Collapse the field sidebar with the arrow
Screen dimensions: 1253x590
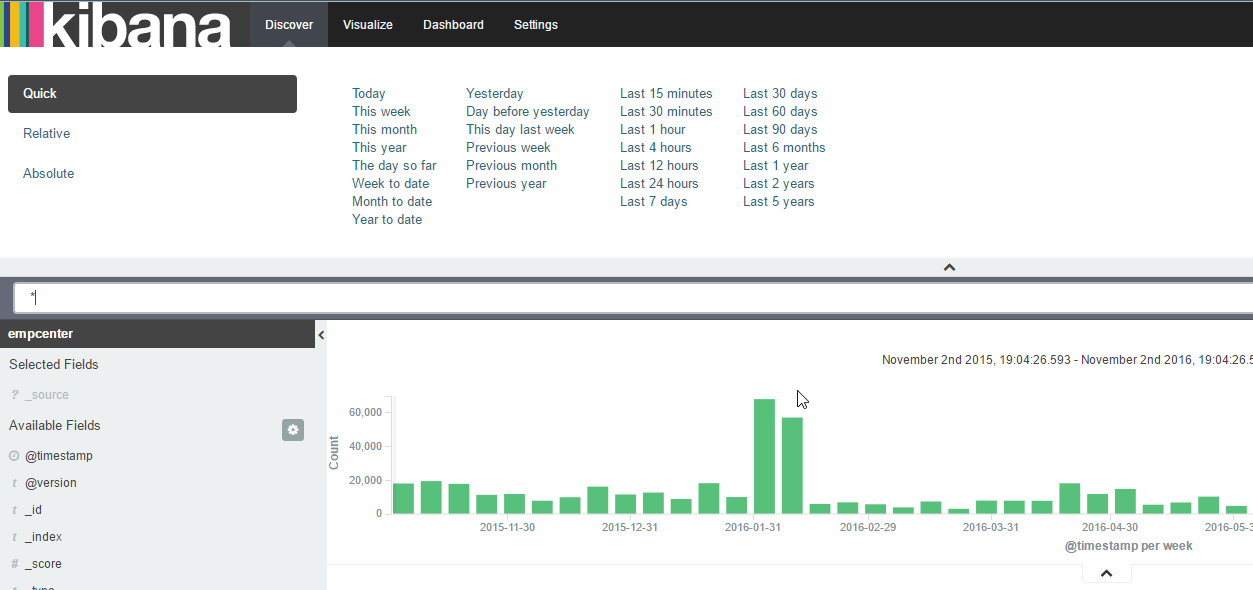(321, 335)
